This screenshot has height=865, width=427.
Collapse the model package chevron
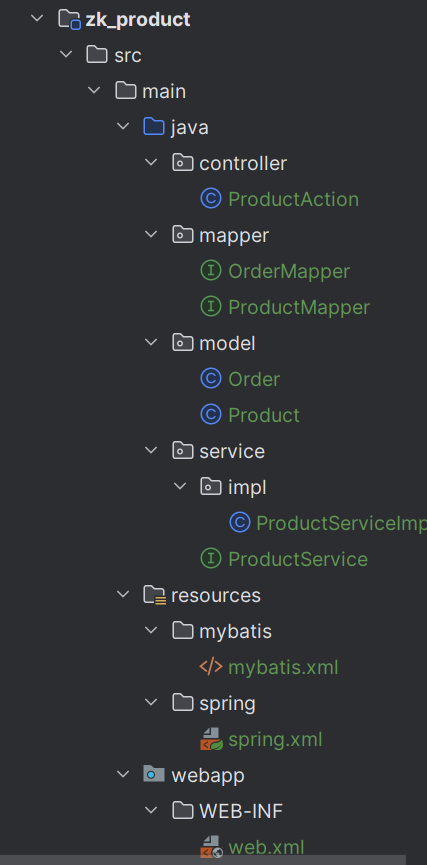coord(151,343)
